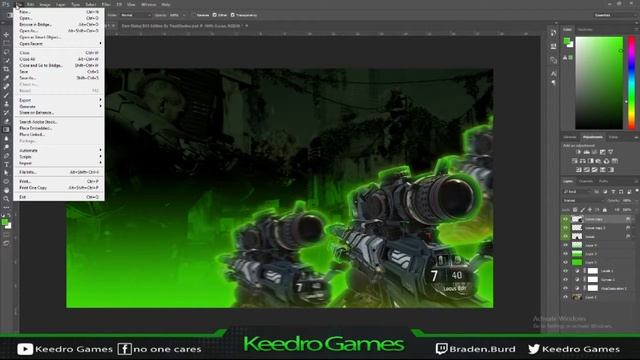640x360 pixels.
Task: Select the Gradient tool
Action: 6,130
